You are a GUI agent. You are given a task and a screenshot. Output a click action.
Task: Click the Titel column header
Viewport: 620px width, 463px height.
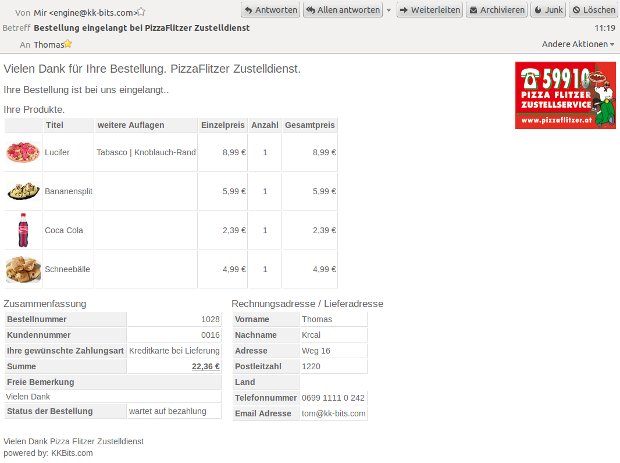pyautogui.click(x=54, y=125)
